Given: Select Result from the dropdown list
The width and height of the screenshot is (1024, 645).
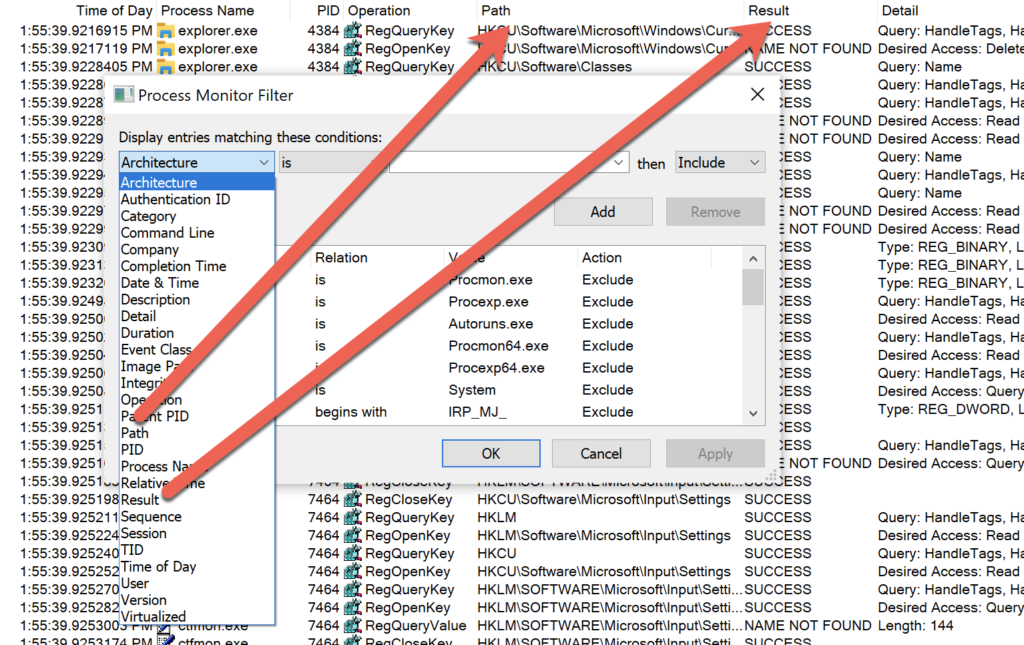Looking at the screenshot, I should [x=140, y=500].
